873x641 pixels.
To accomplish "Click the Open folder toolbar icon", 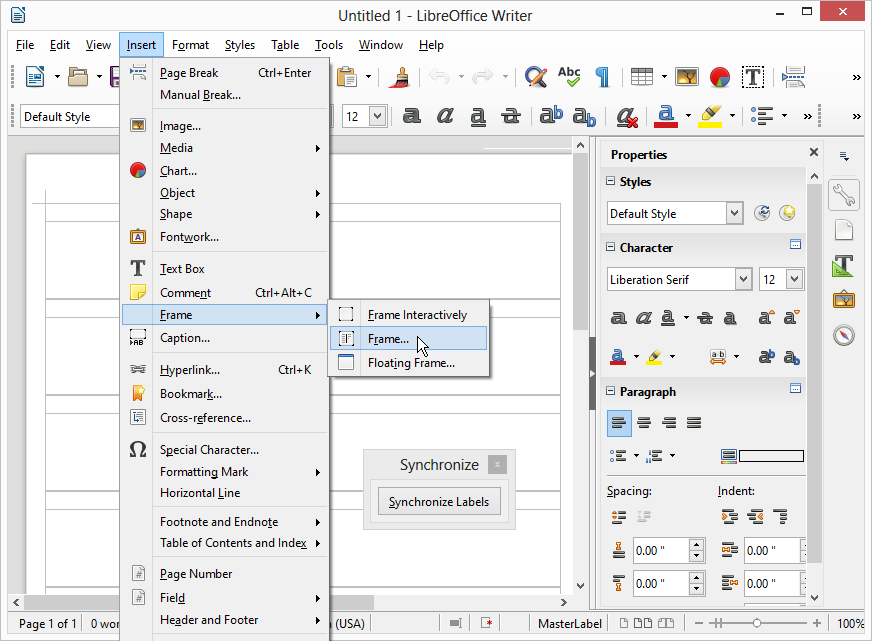I will pyautogui.click(x=78, y=76).
